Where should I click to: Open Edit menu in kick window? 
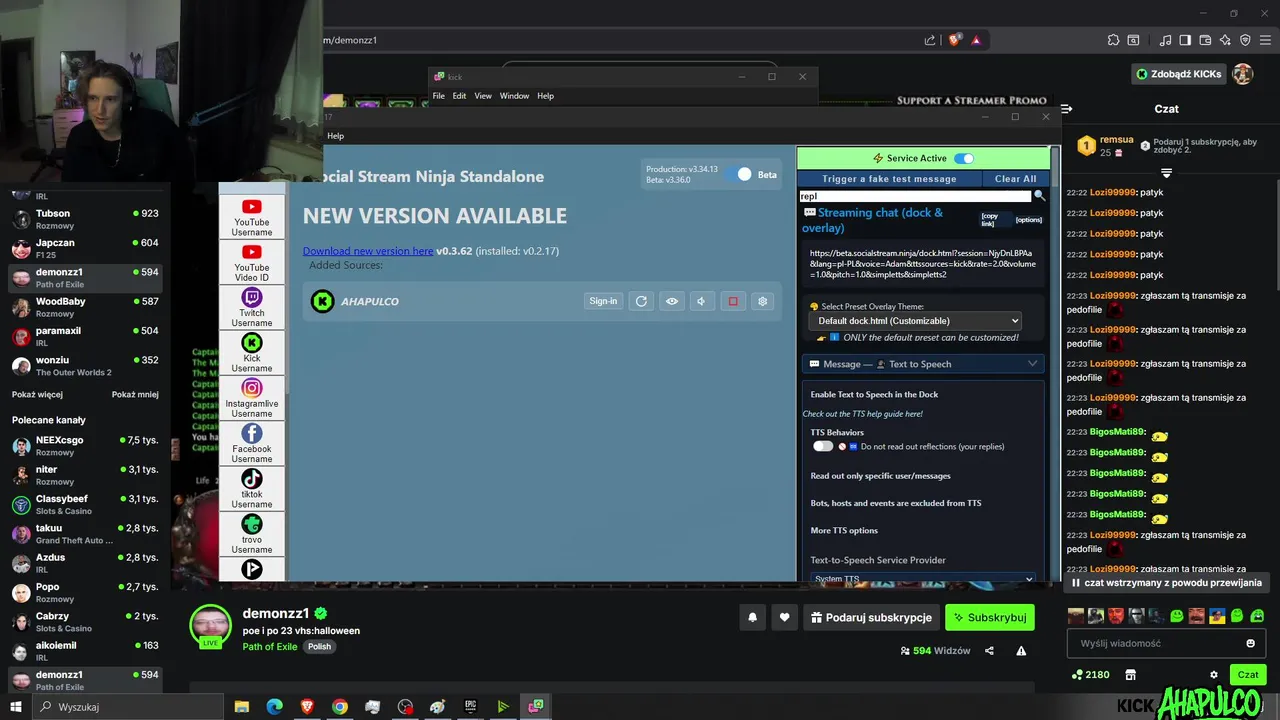coord(459,96)
